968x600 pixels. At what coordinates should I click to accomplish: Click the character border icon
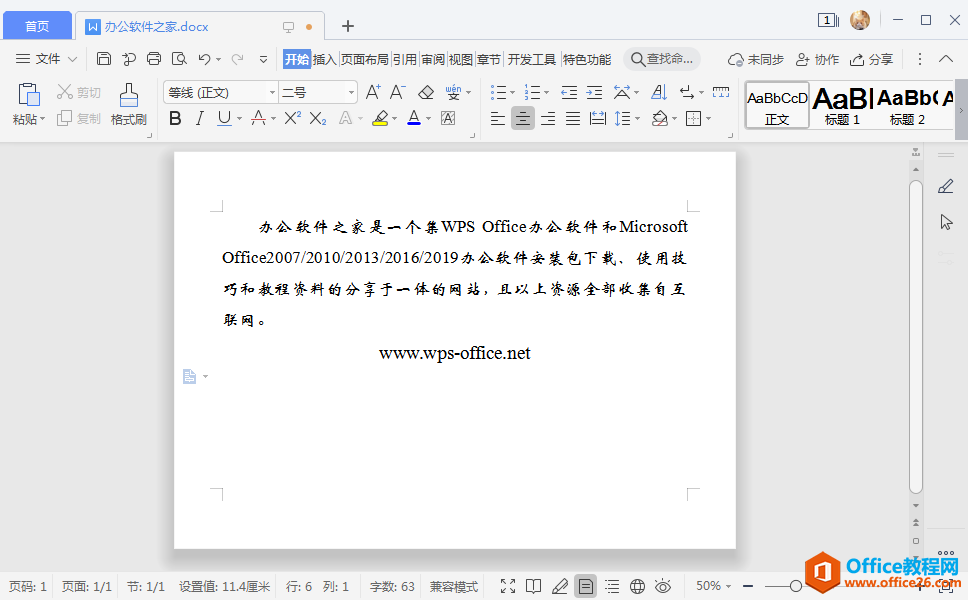448,118
